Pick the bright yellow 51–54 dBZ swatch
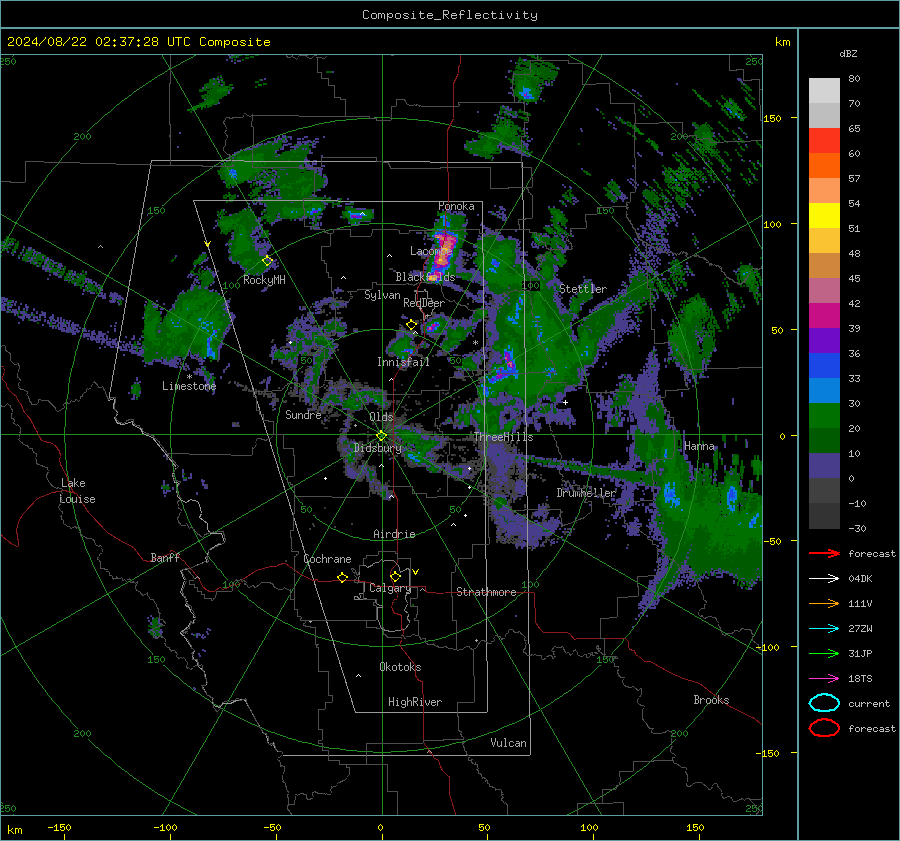Viewport: 900px width, 841px height. (824, 216)
